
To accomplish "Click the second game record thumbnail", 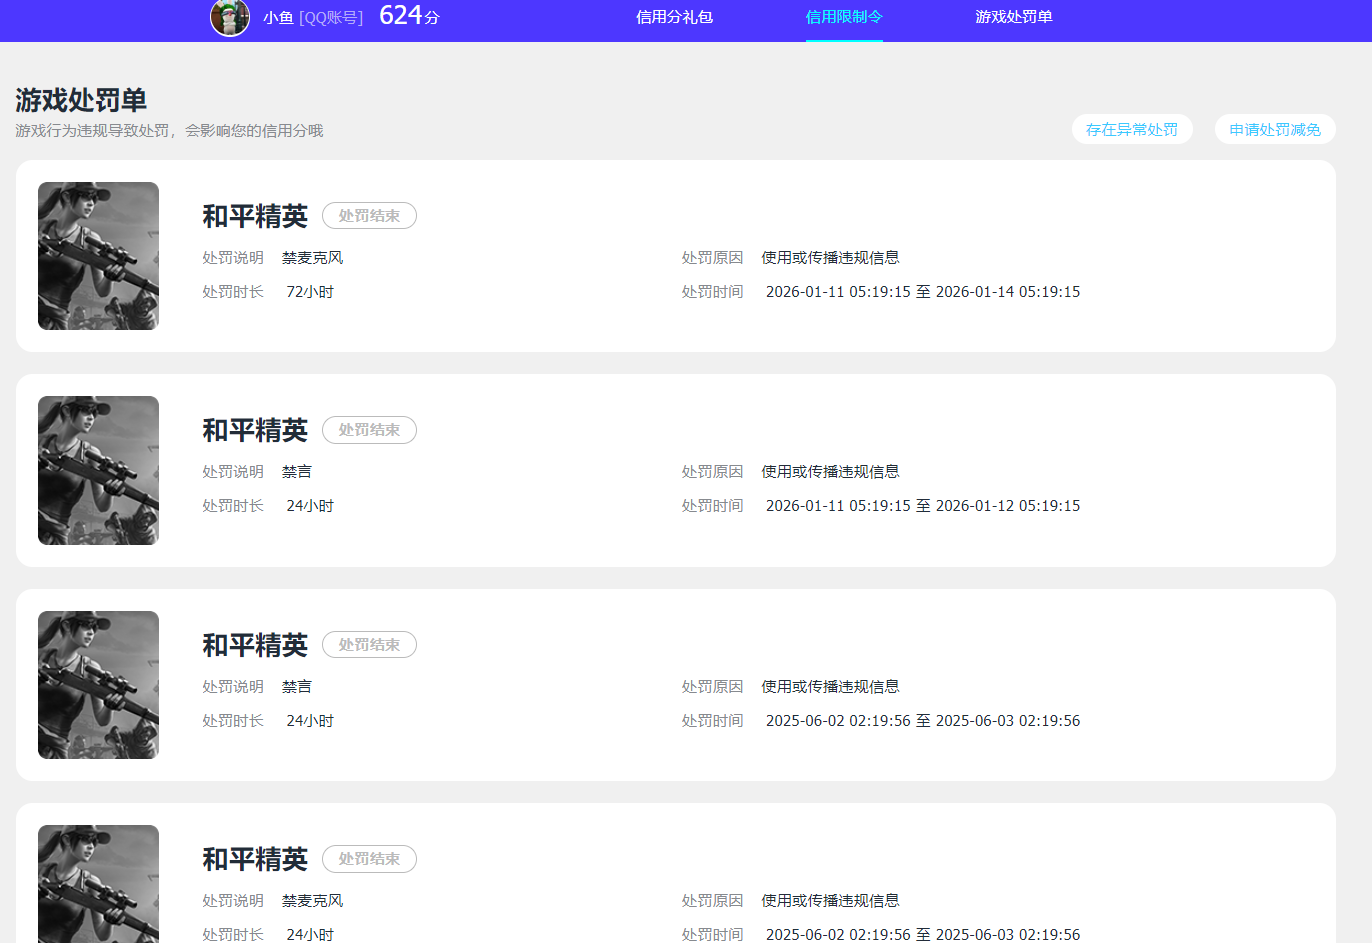I will pyautogui.click(x=98, y=470).
